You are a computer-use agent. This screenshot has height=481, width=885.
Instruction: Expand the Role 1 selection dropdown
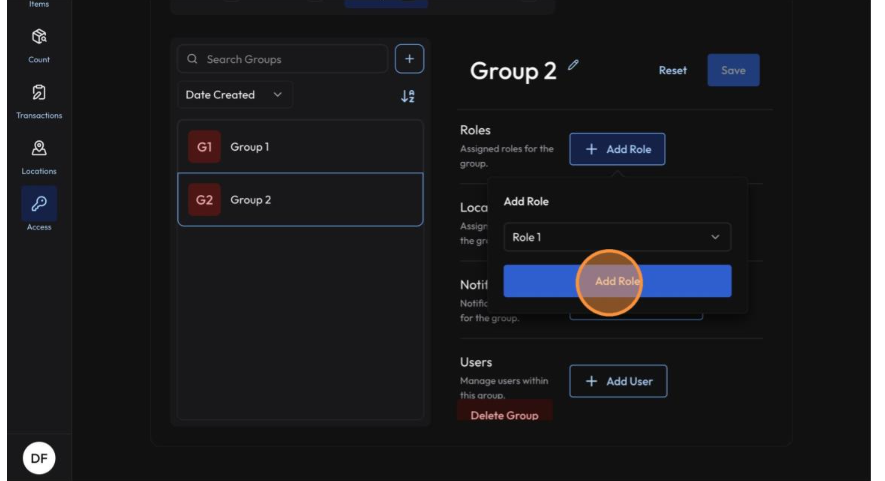click(617, 237)
